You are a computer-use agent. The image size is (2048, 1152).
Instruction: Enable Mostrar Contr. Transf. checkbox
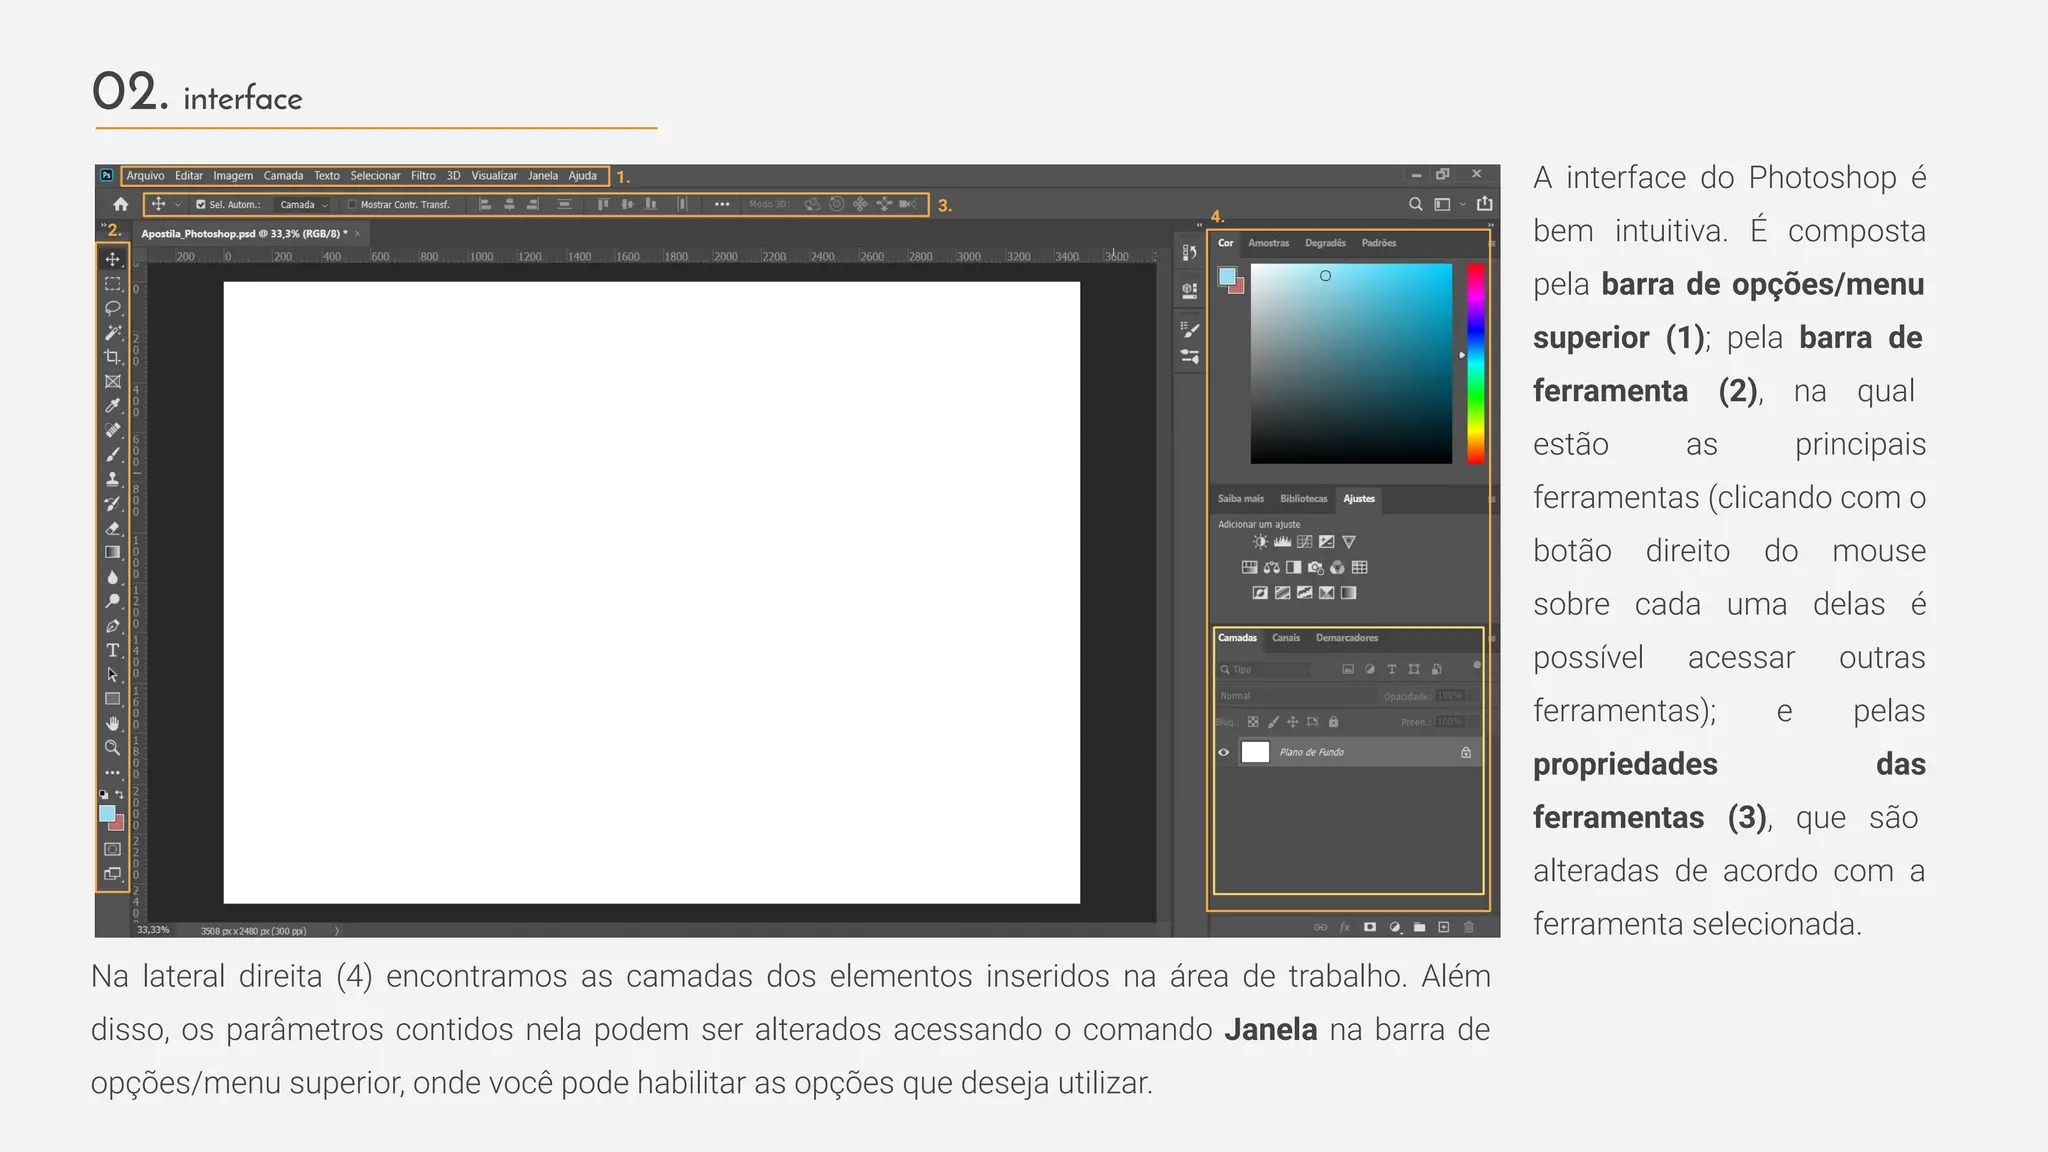[x=352, y=204]
